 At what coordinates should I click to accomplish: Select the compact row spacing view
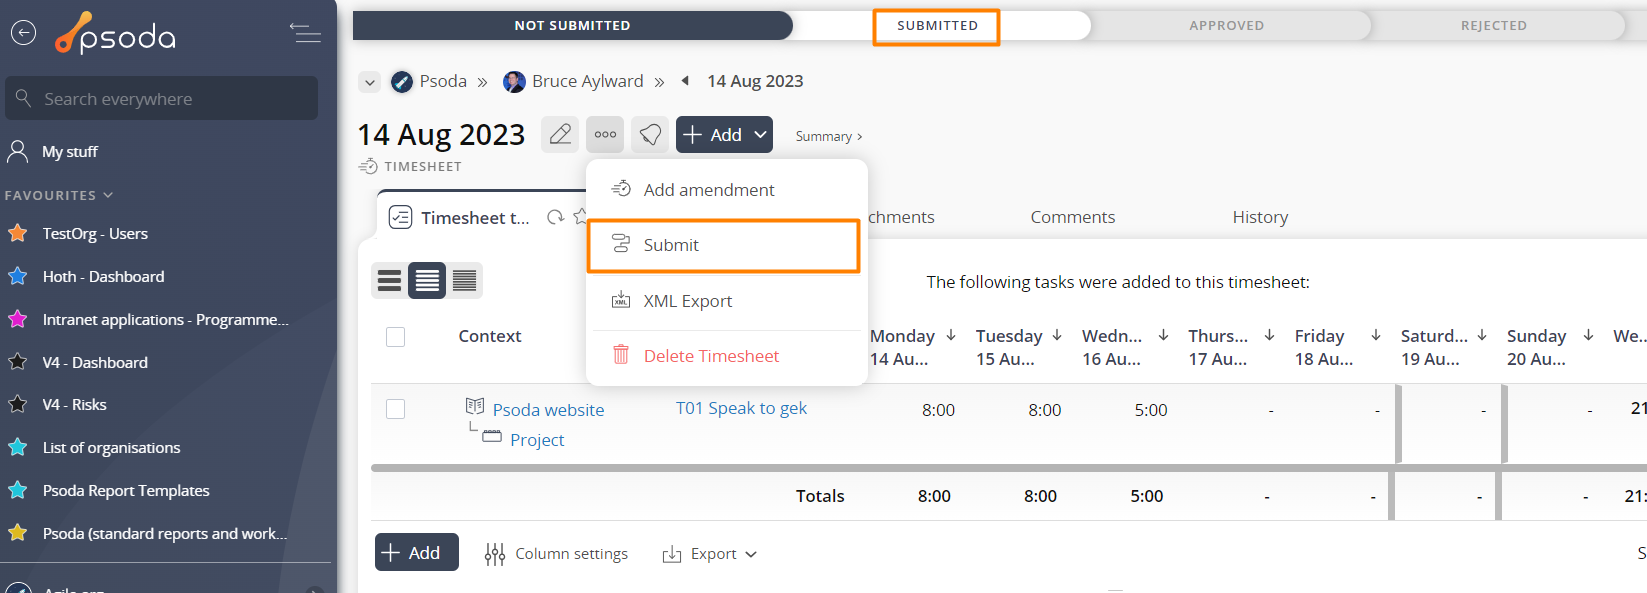[x=464, y=281]
